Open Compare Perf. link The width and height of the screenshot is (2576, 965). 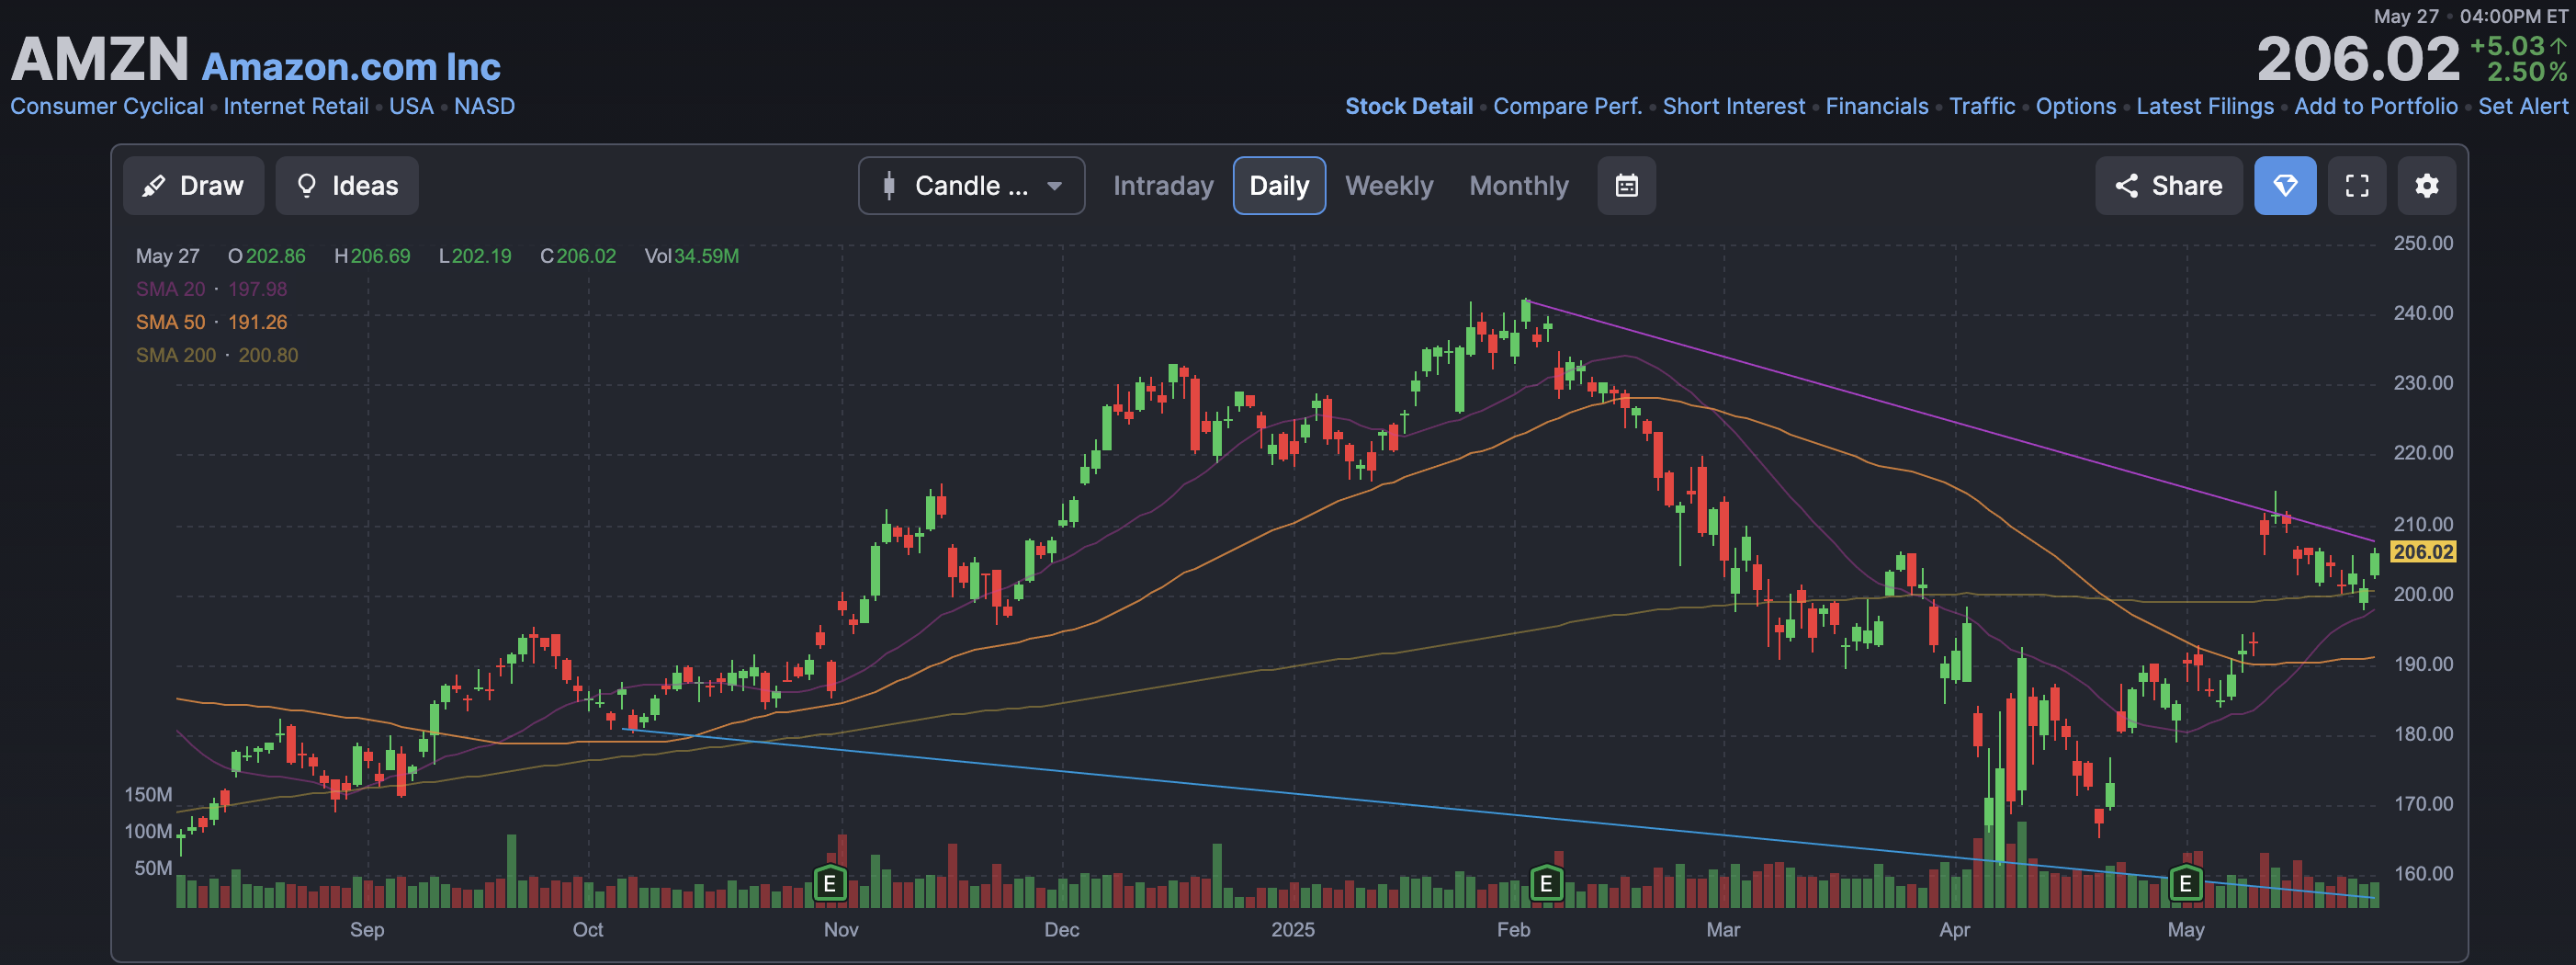[x=1567, y=106]
